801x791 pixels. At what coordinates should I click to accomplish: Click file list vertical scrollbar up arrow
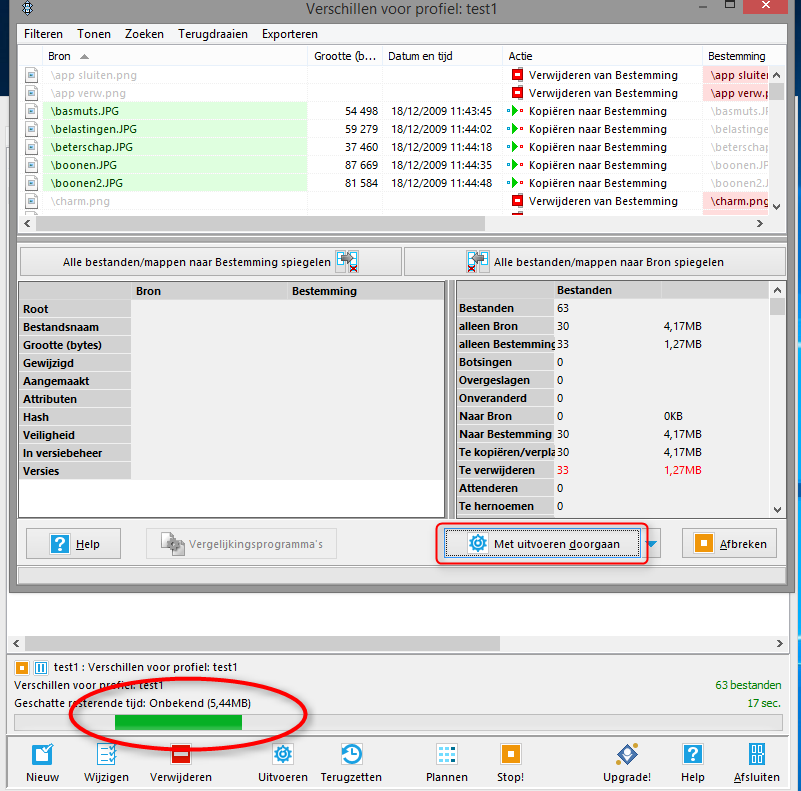point(777,75)
